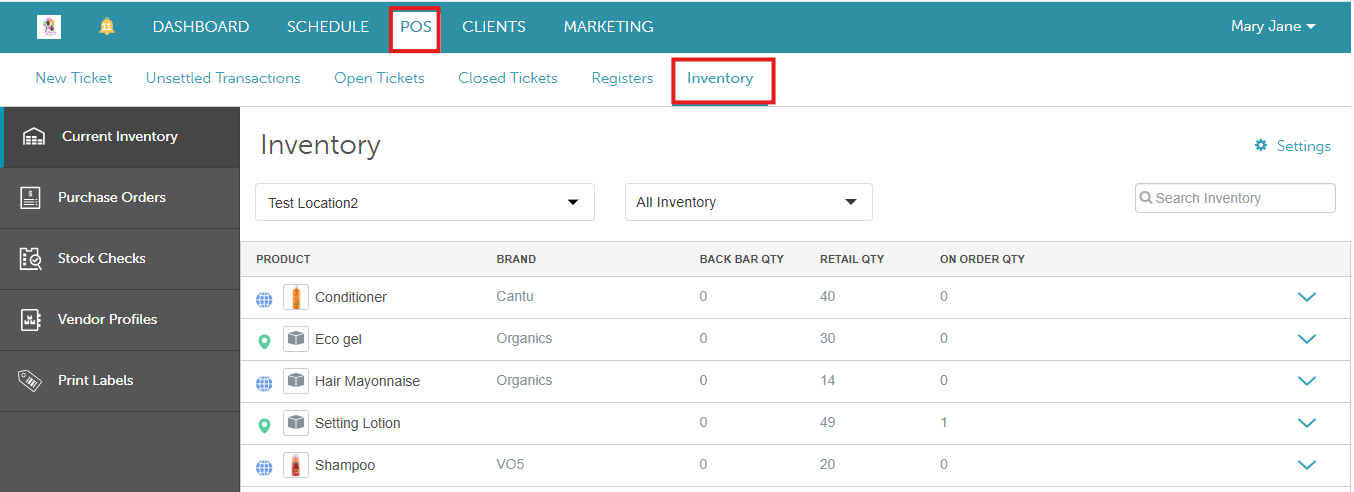
Task: Open Purchase Orders in sidebar
Action: 120,198
